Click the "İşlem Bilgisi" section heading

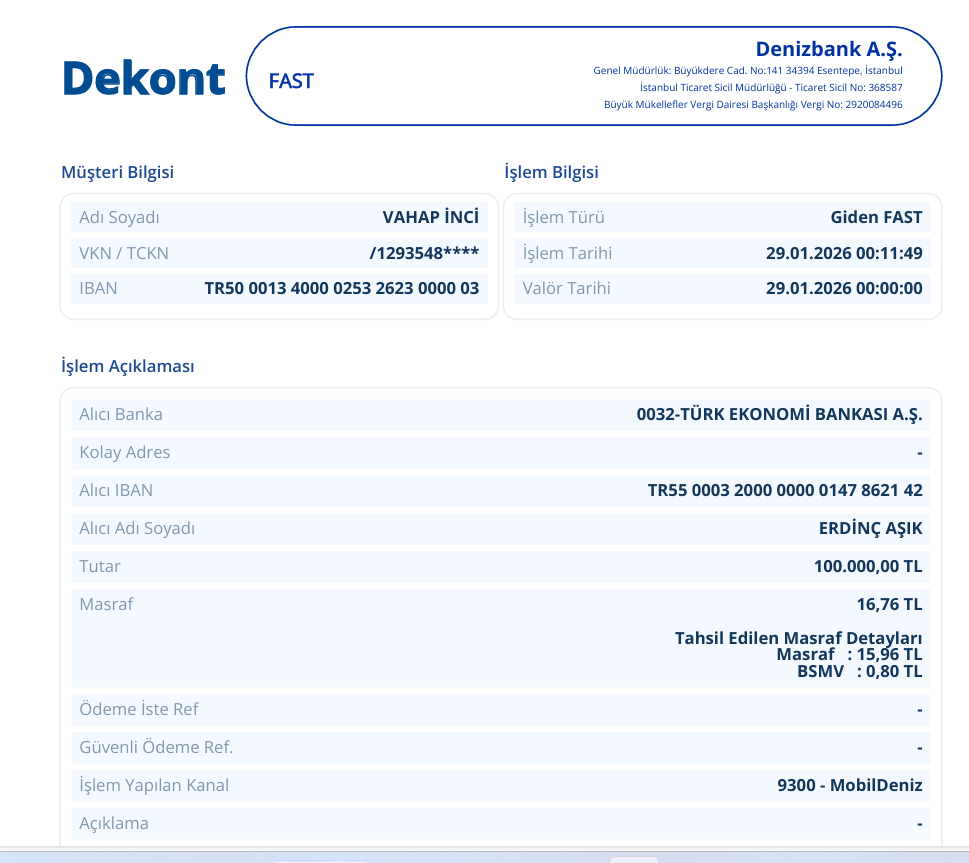(x=551, y=172)
